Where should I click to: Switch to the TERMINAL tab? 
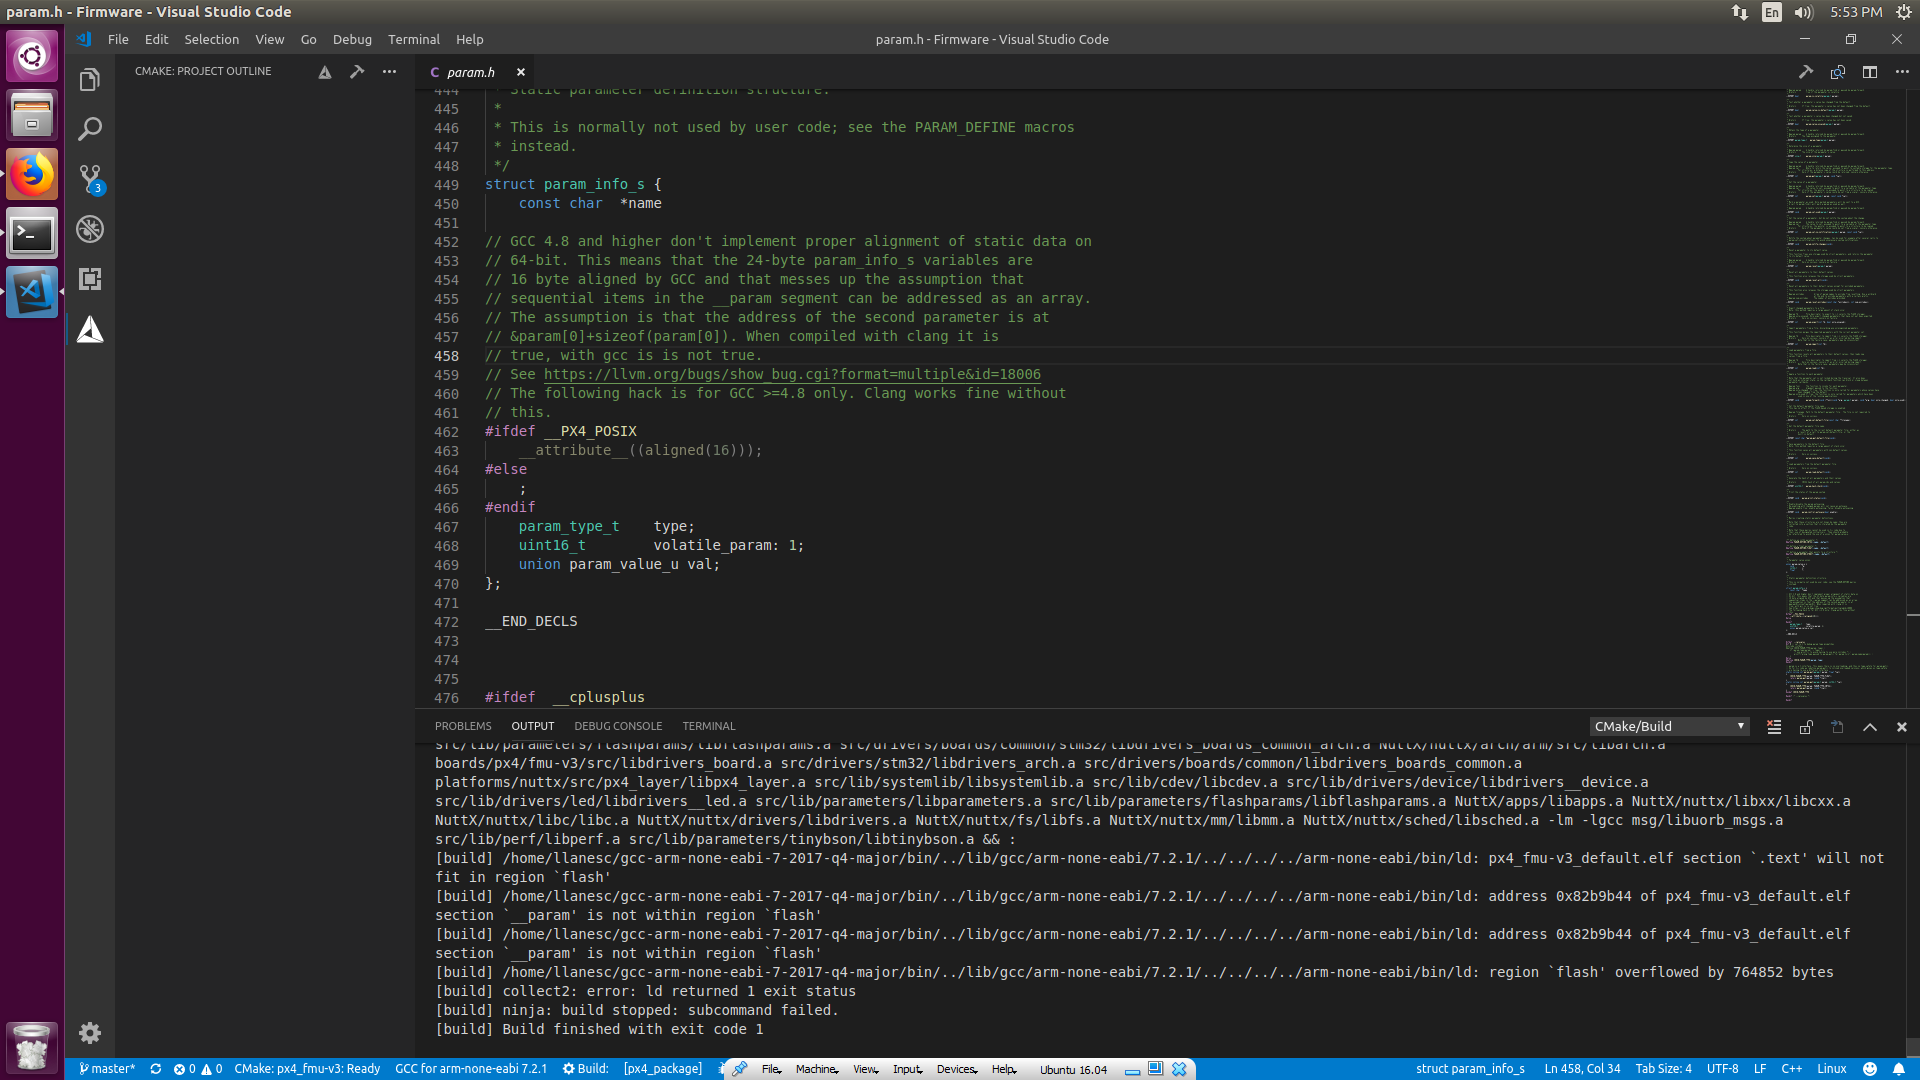coord(708,725)
